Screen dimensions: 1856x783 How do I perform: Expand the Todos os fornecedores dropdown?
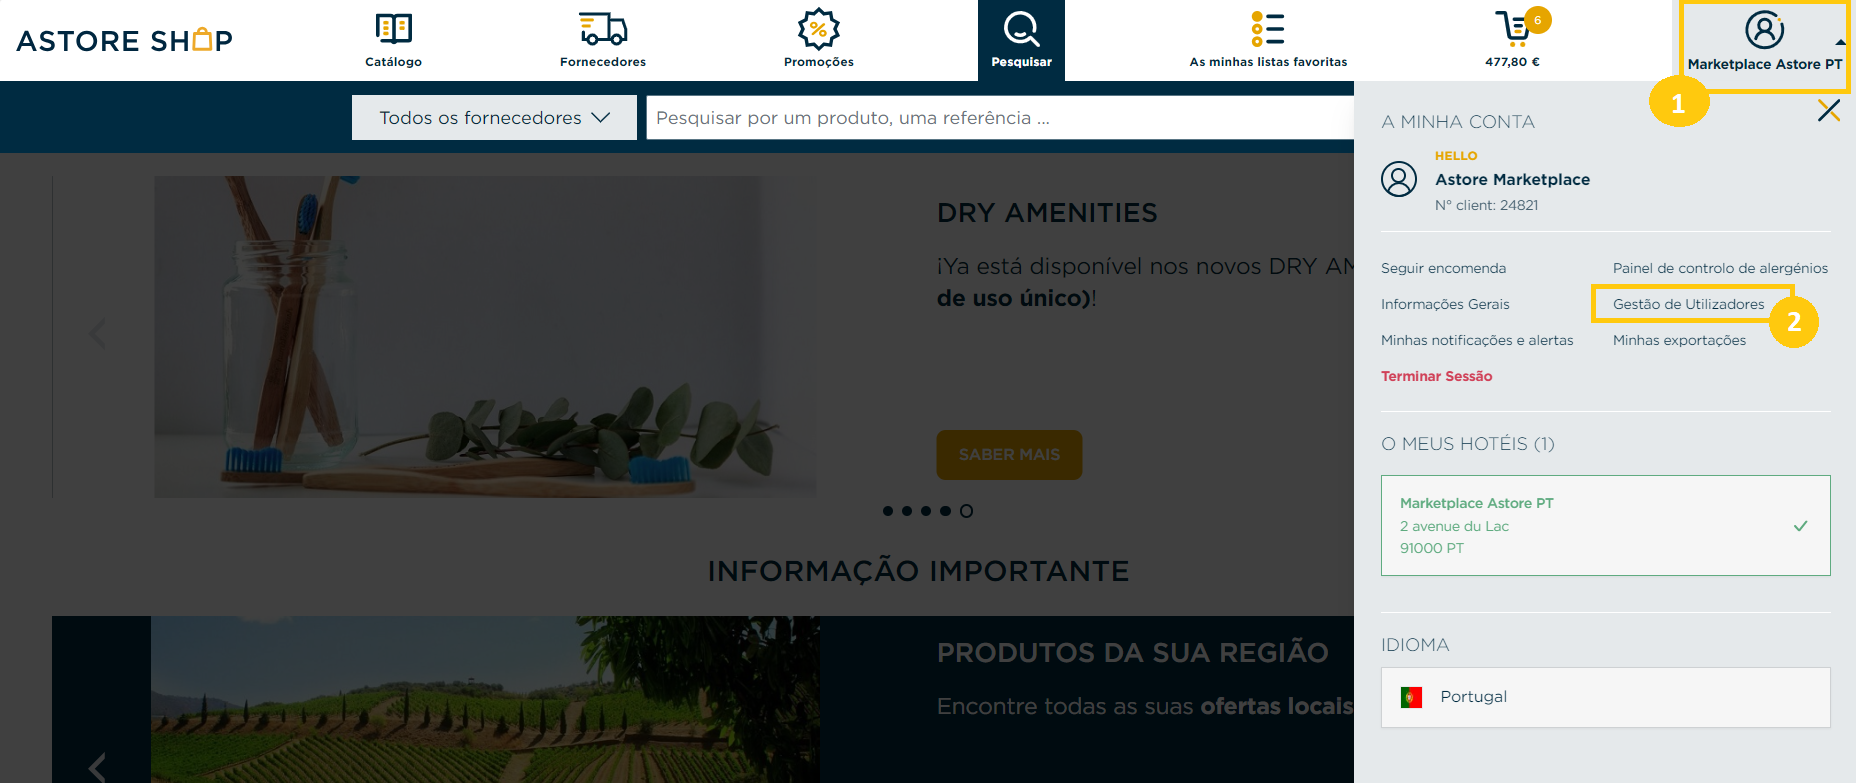pos(494,117)
